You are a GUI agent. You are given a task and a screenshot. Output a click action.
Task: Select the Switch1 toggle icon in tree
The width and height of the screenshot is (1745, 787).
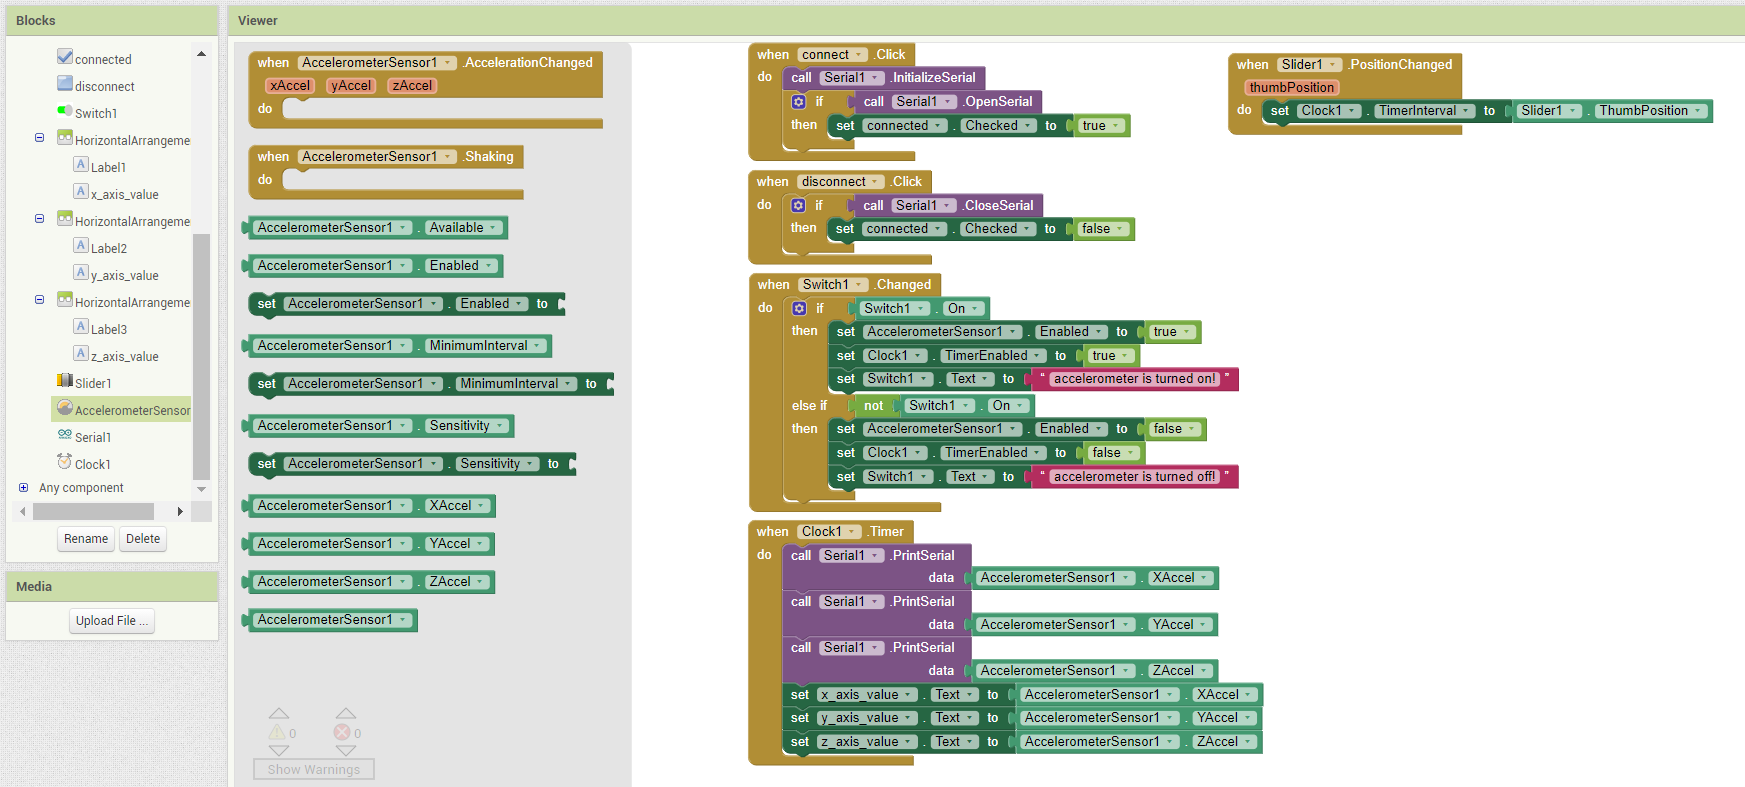point(65,111)
